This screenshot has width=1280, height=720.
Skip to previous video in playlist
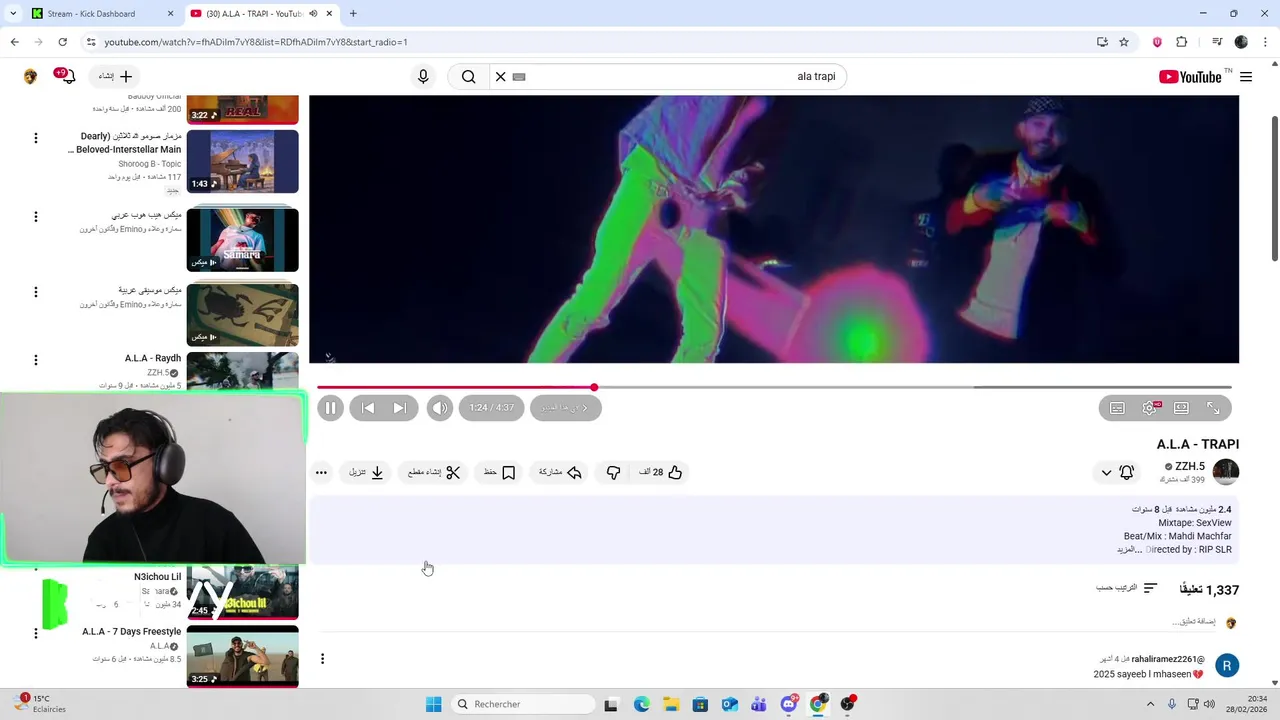tap(368, 408)
